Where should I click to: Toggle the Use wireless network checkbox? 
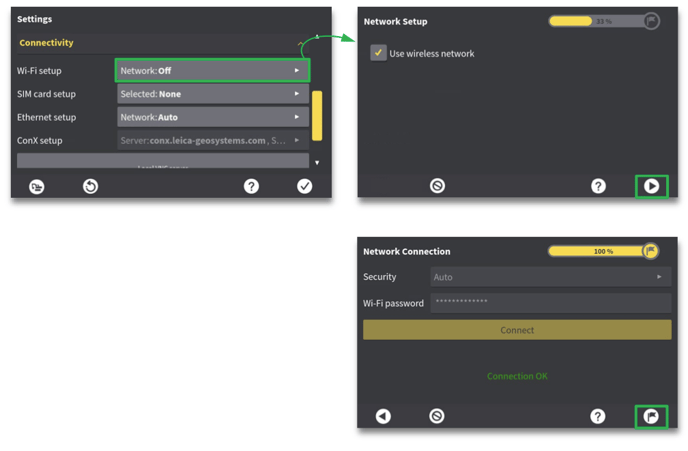(379, 53)
